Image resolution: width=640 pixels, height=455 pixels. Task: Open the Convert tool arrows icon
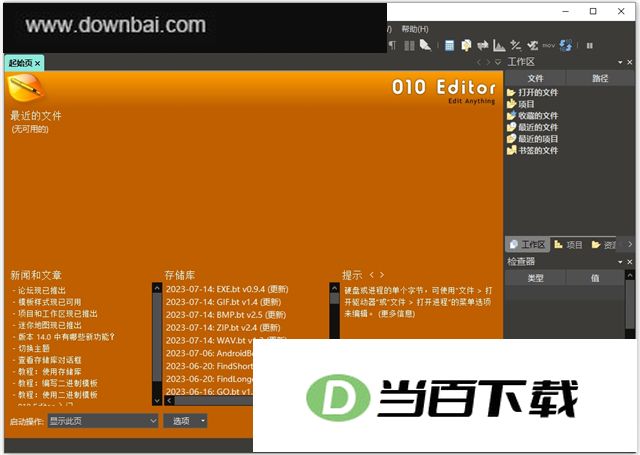[x=483, y=45]
